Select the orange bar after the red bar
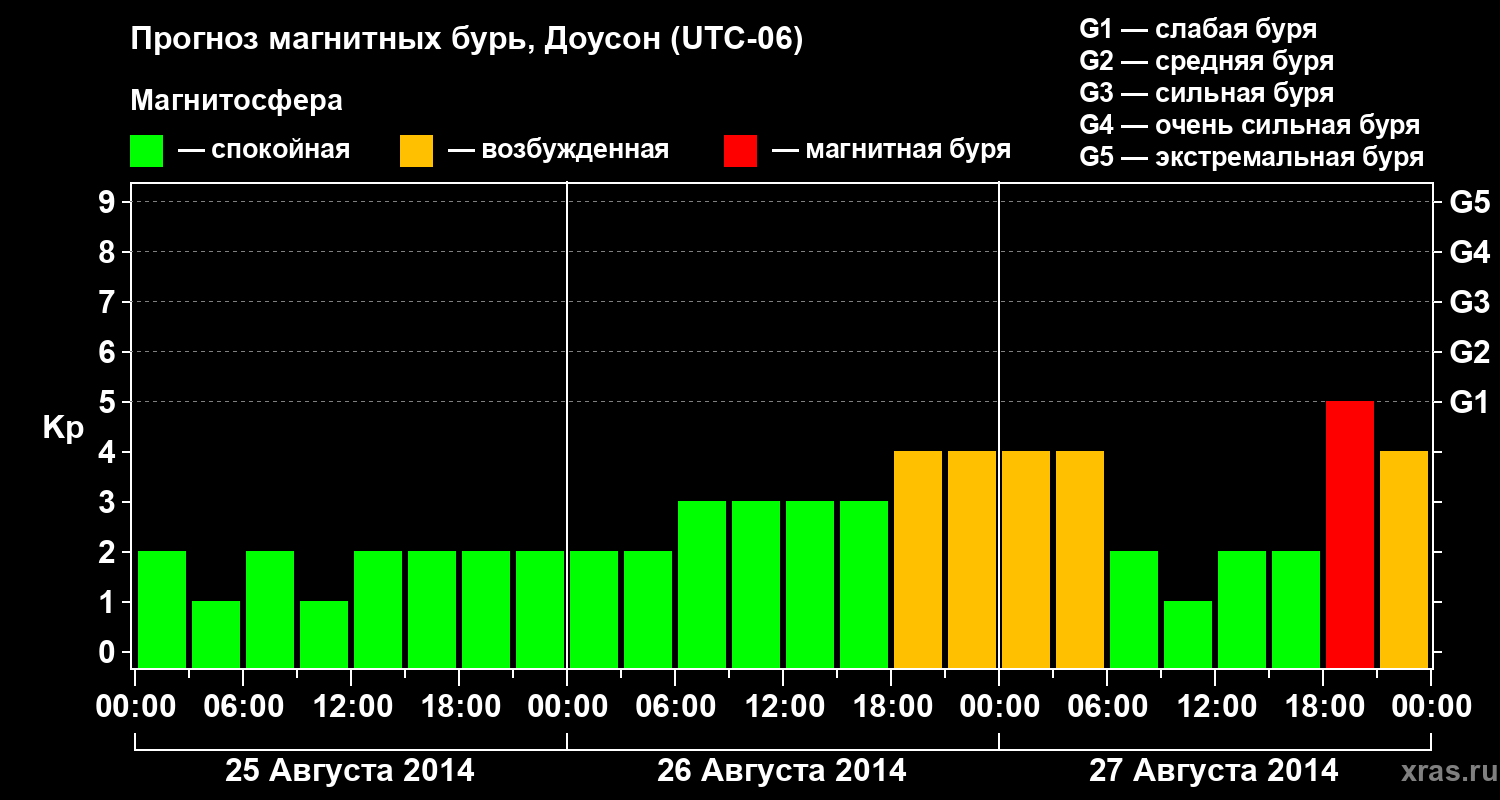Image resolution: width=1500 pixels, height=800 pixels. (x=1404, y=559)
